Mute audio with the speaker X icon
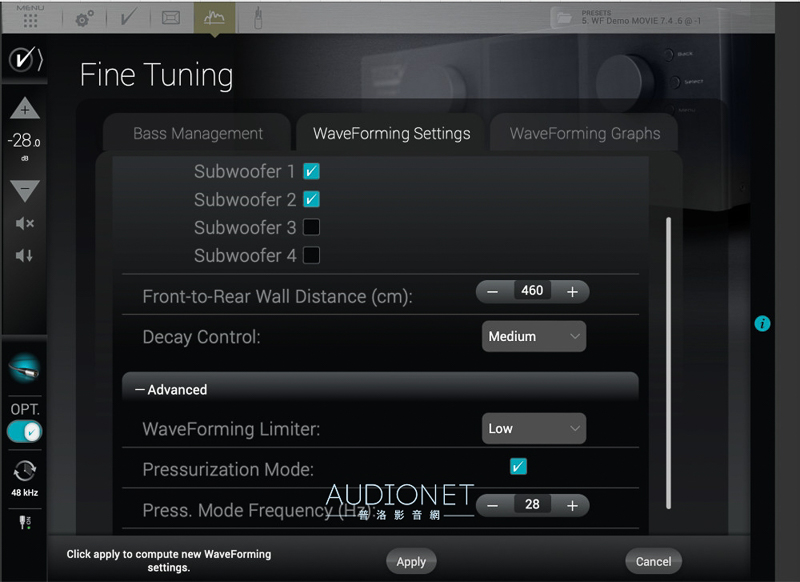 tap(24, 223)
